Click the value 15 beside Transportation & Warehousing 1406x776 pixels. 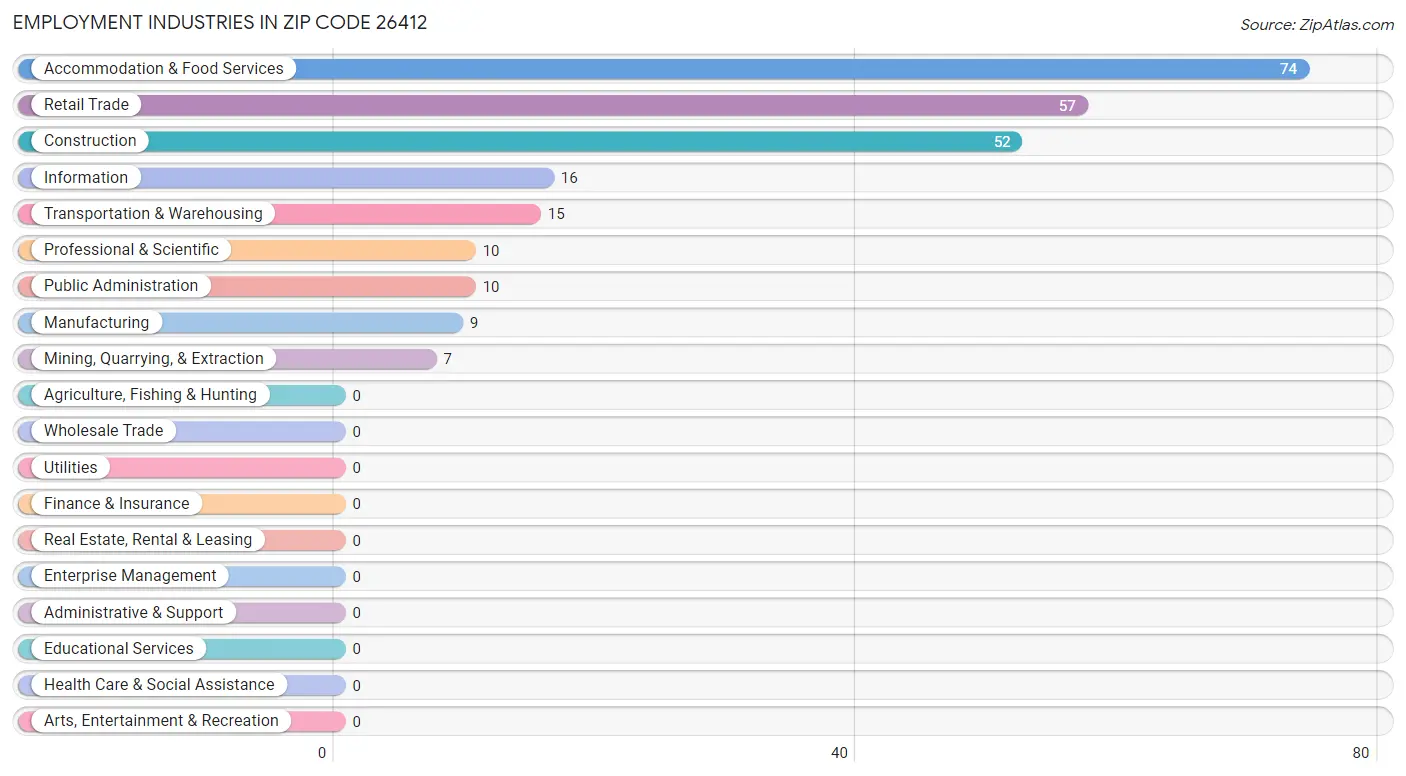(556, 214)
